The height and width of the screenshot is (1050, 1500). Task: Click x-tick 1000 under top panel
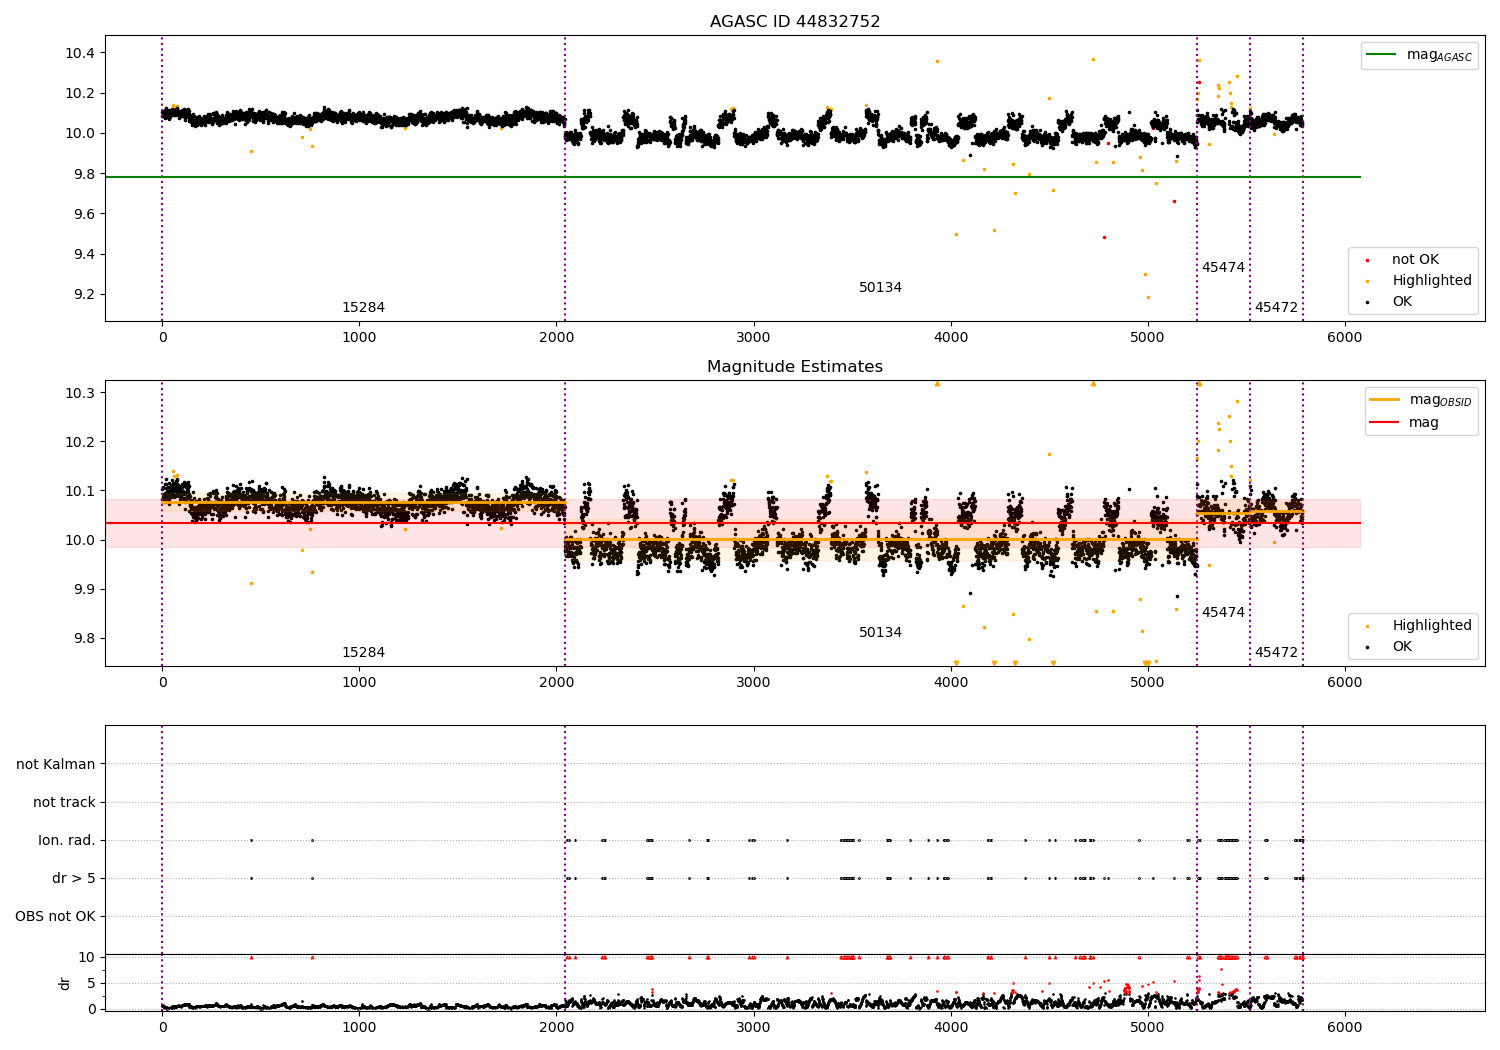(x=359, y=337)
